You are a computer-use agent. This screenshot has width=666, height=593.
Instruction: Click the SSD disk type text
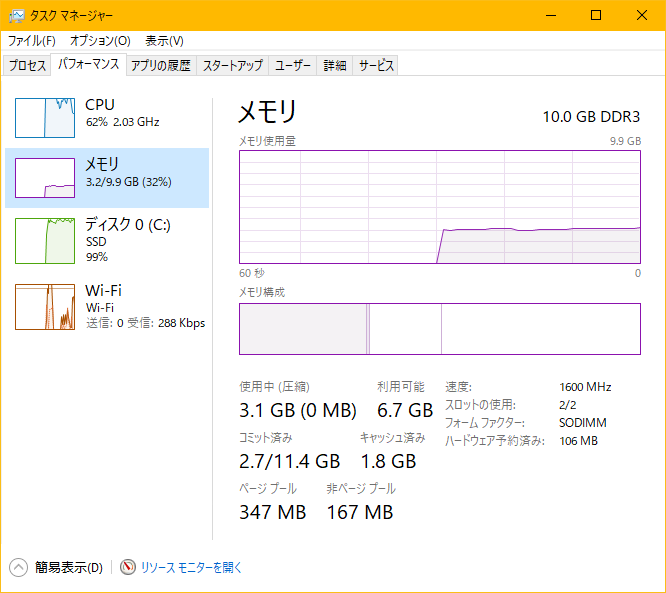(x=96, y=242)
